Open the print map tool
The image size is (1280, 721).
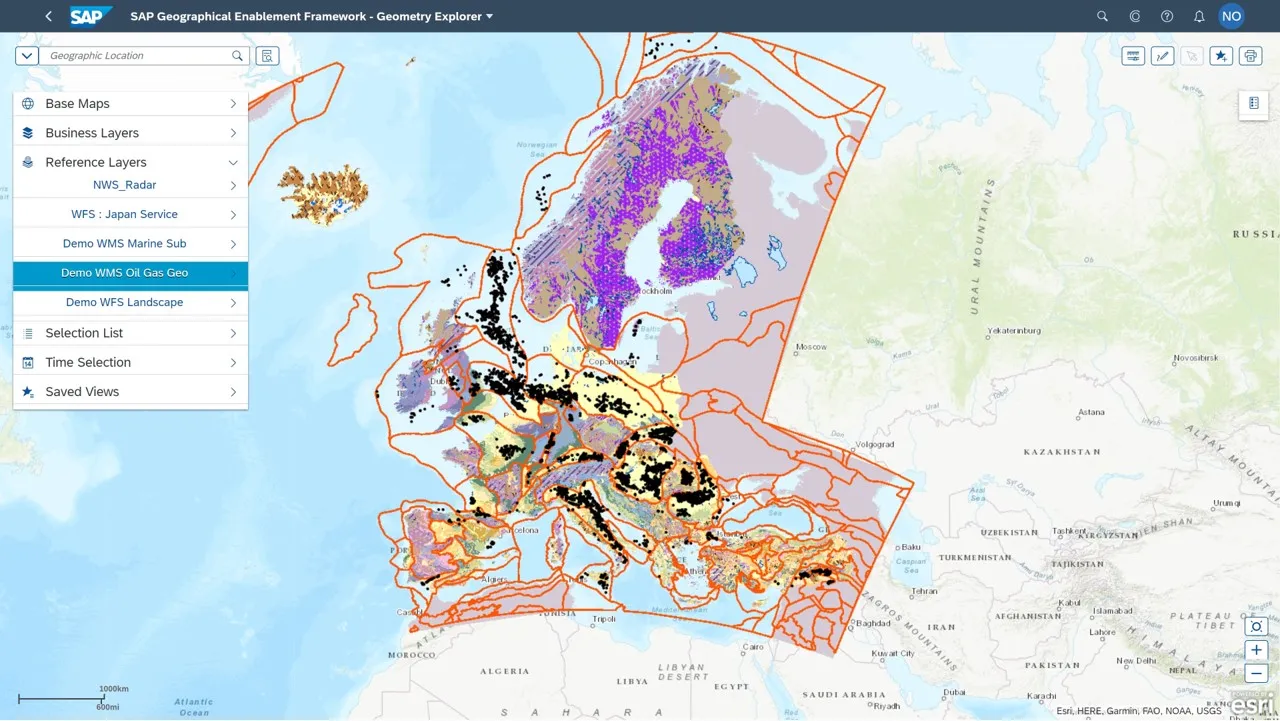click(1250, 56)
